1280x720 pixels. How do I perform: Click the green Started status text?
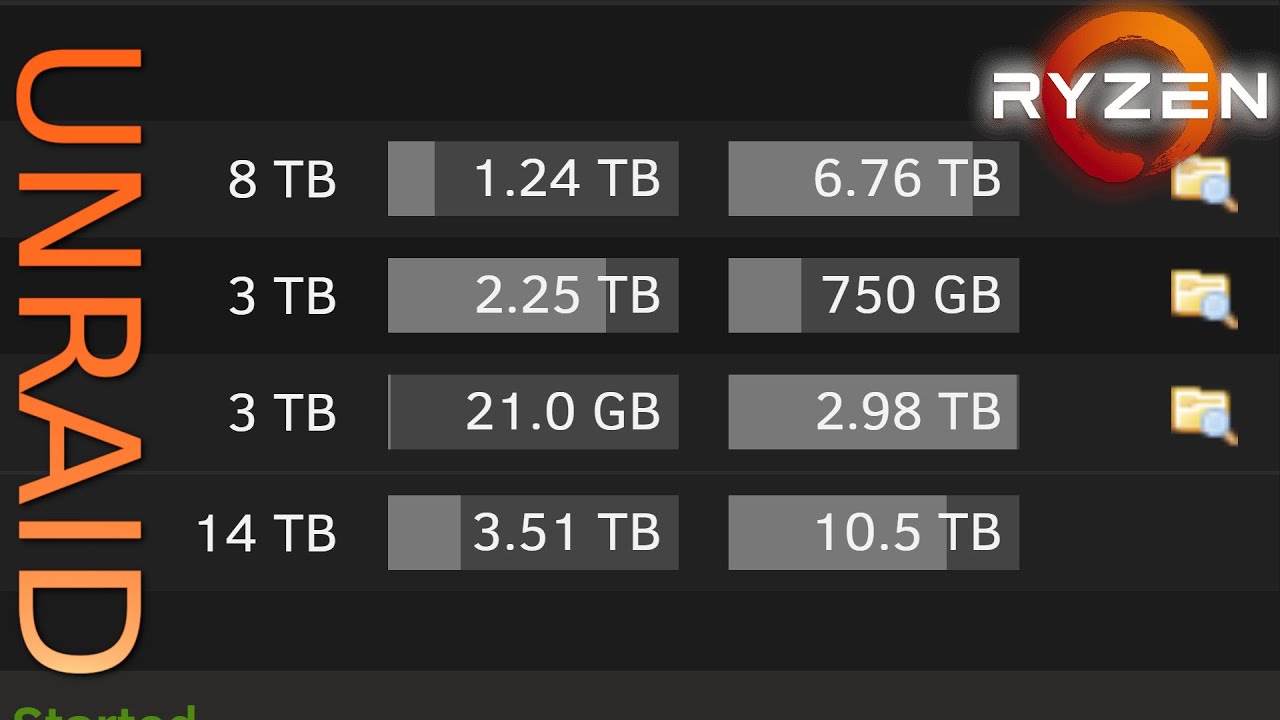click(x=104, y=712)
